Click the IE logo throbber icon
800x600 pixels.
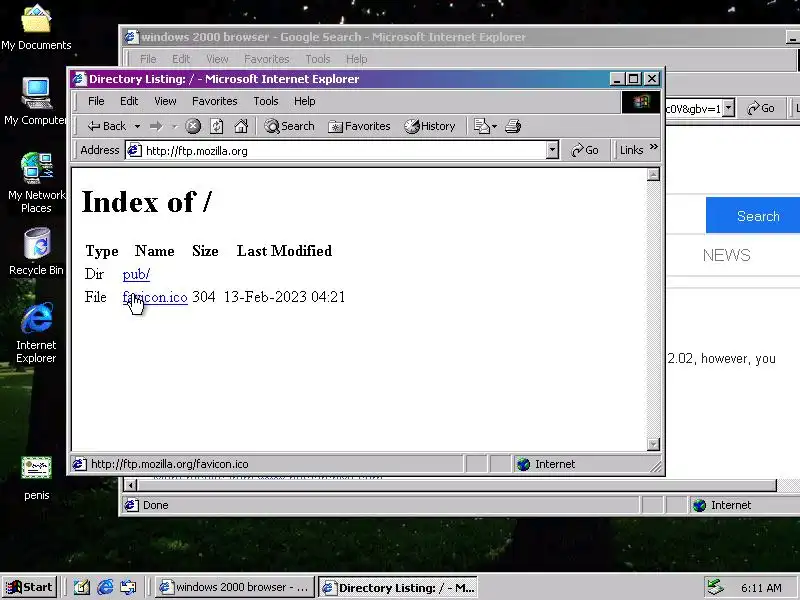pos(641,102)
